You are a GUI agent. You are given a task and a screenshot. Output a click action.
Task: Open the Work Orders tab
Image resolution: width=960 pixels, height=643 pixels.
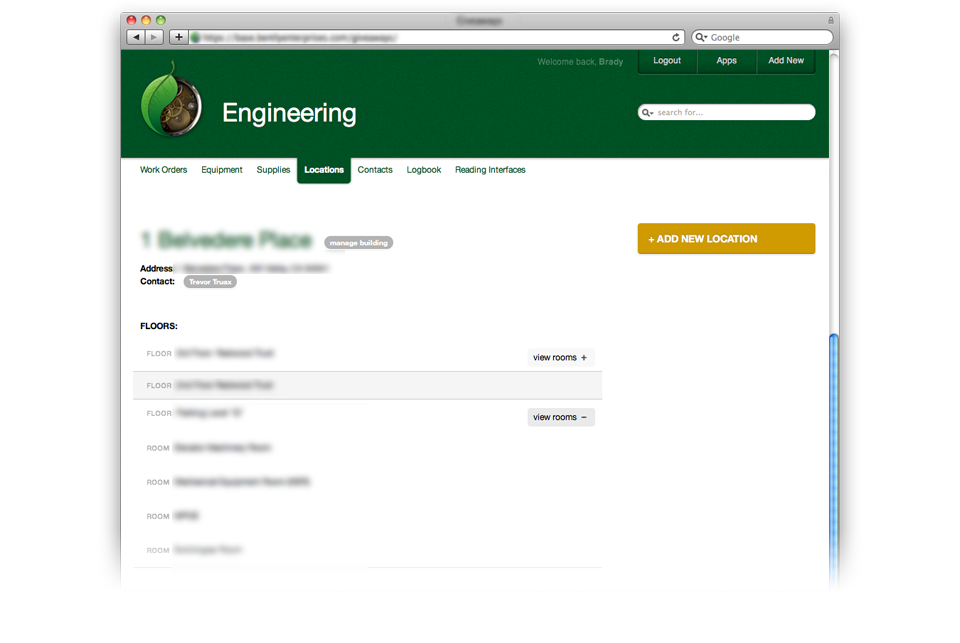[x=163, y=170]
